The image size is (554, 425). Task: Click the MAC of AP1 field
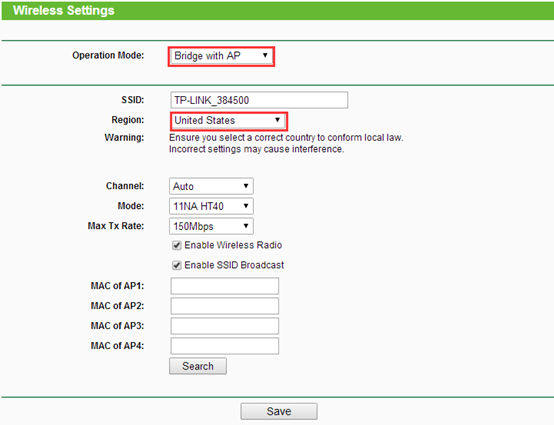coord(225,286)
